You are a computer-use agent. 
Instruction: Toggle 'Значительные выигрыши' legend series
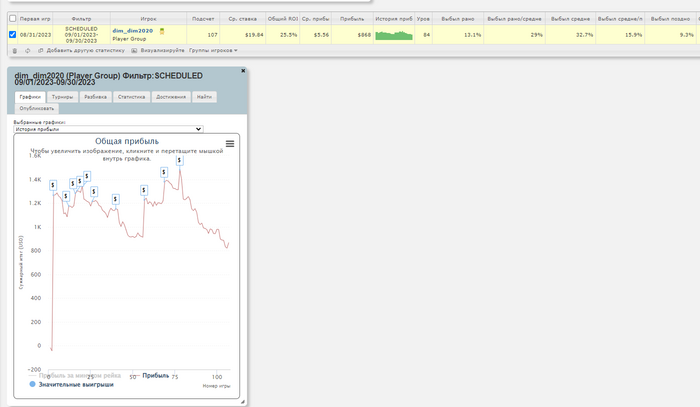71,384
